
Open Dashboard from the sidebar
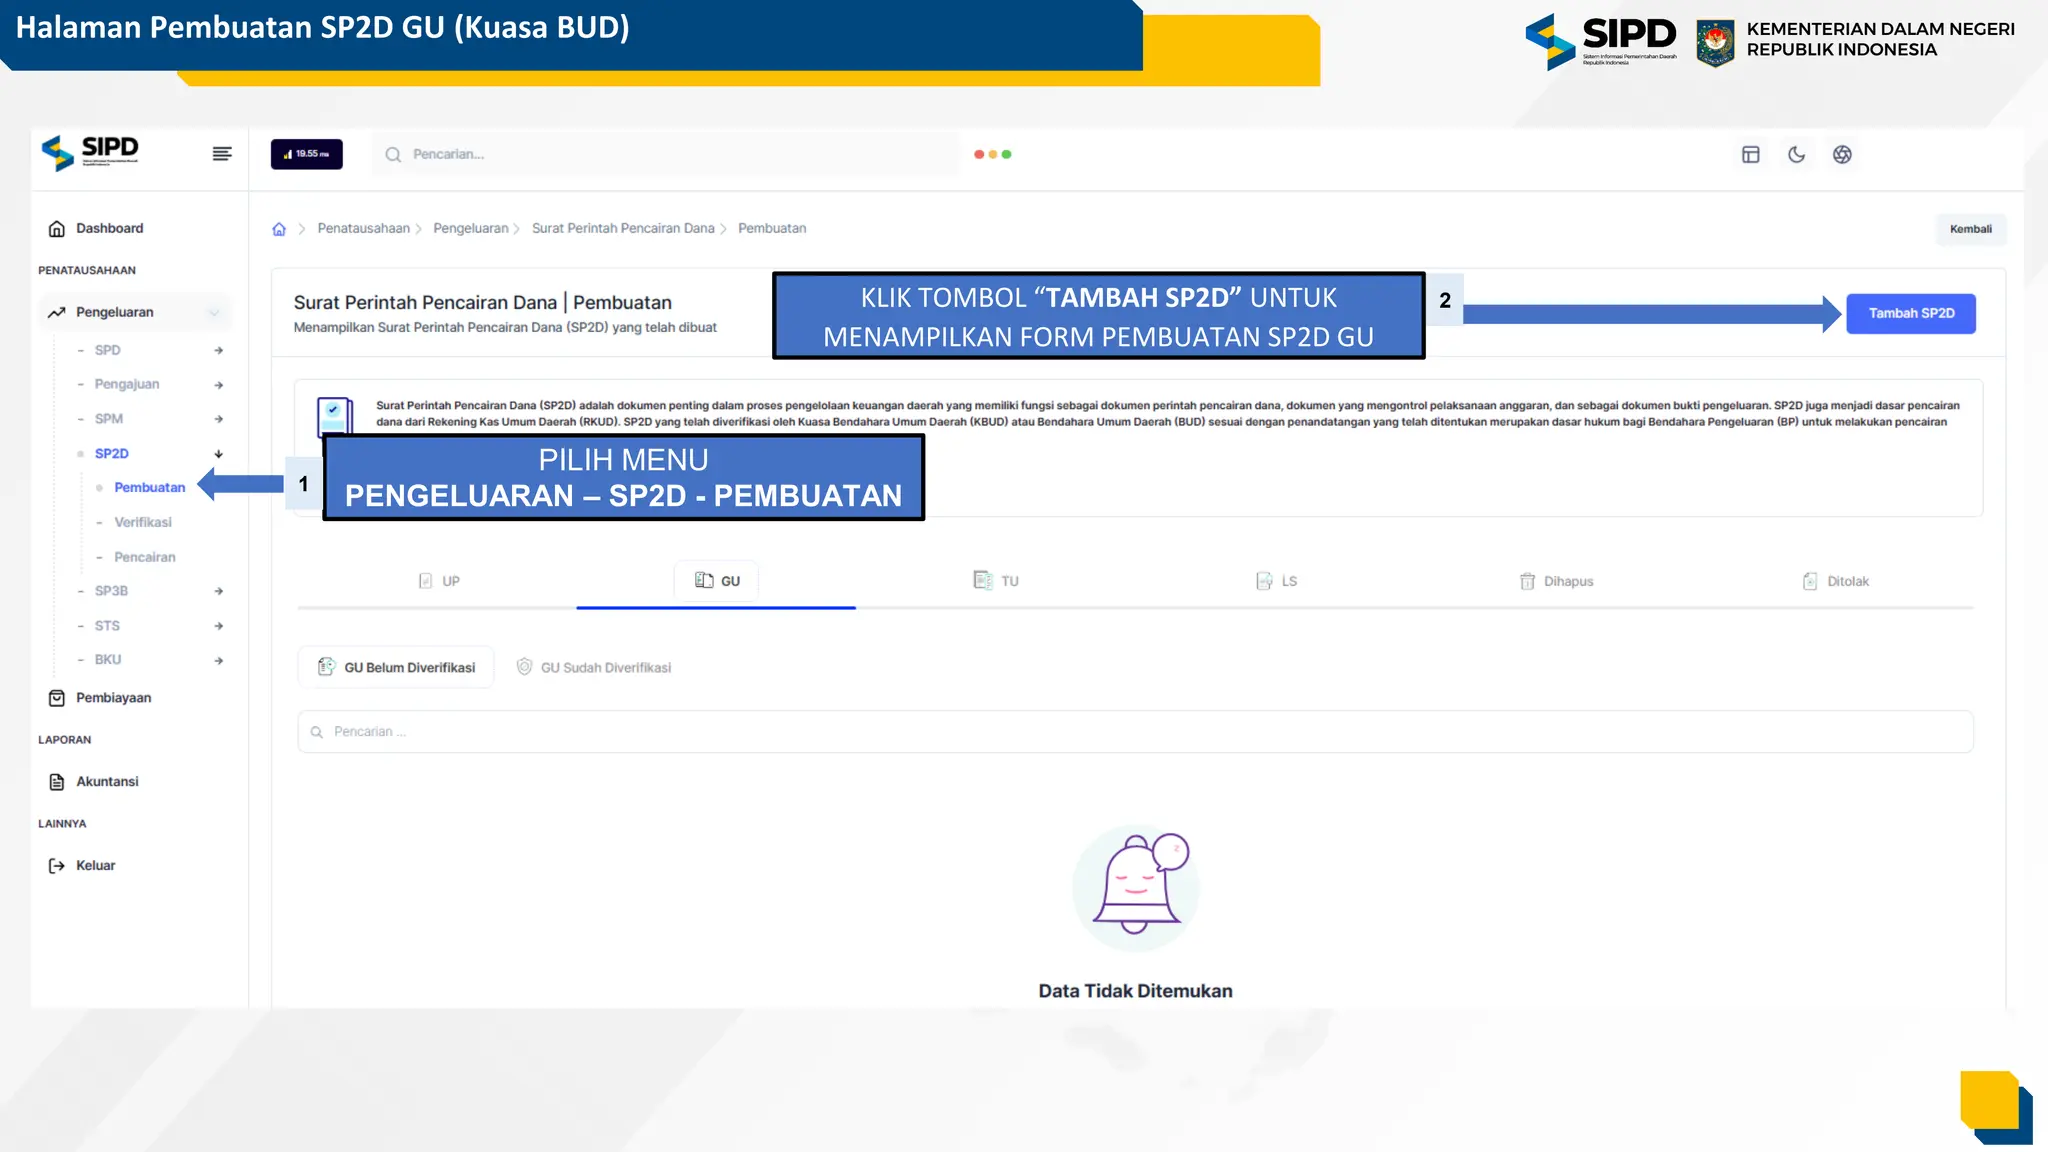[109, 228]
